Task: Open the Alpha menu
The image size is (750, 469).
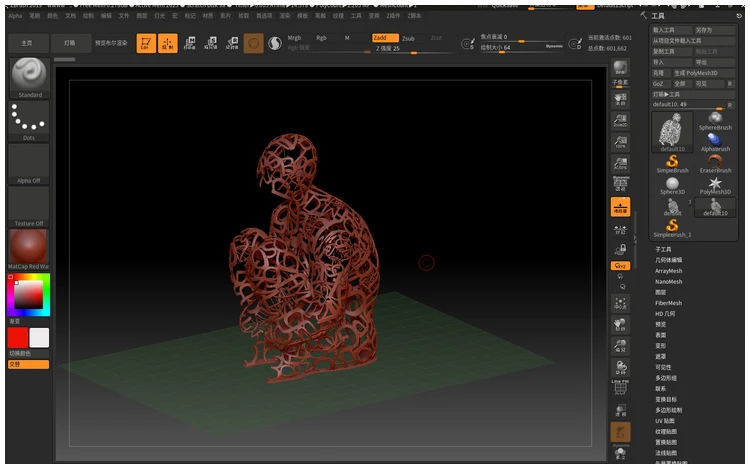Action: point(15,16)
